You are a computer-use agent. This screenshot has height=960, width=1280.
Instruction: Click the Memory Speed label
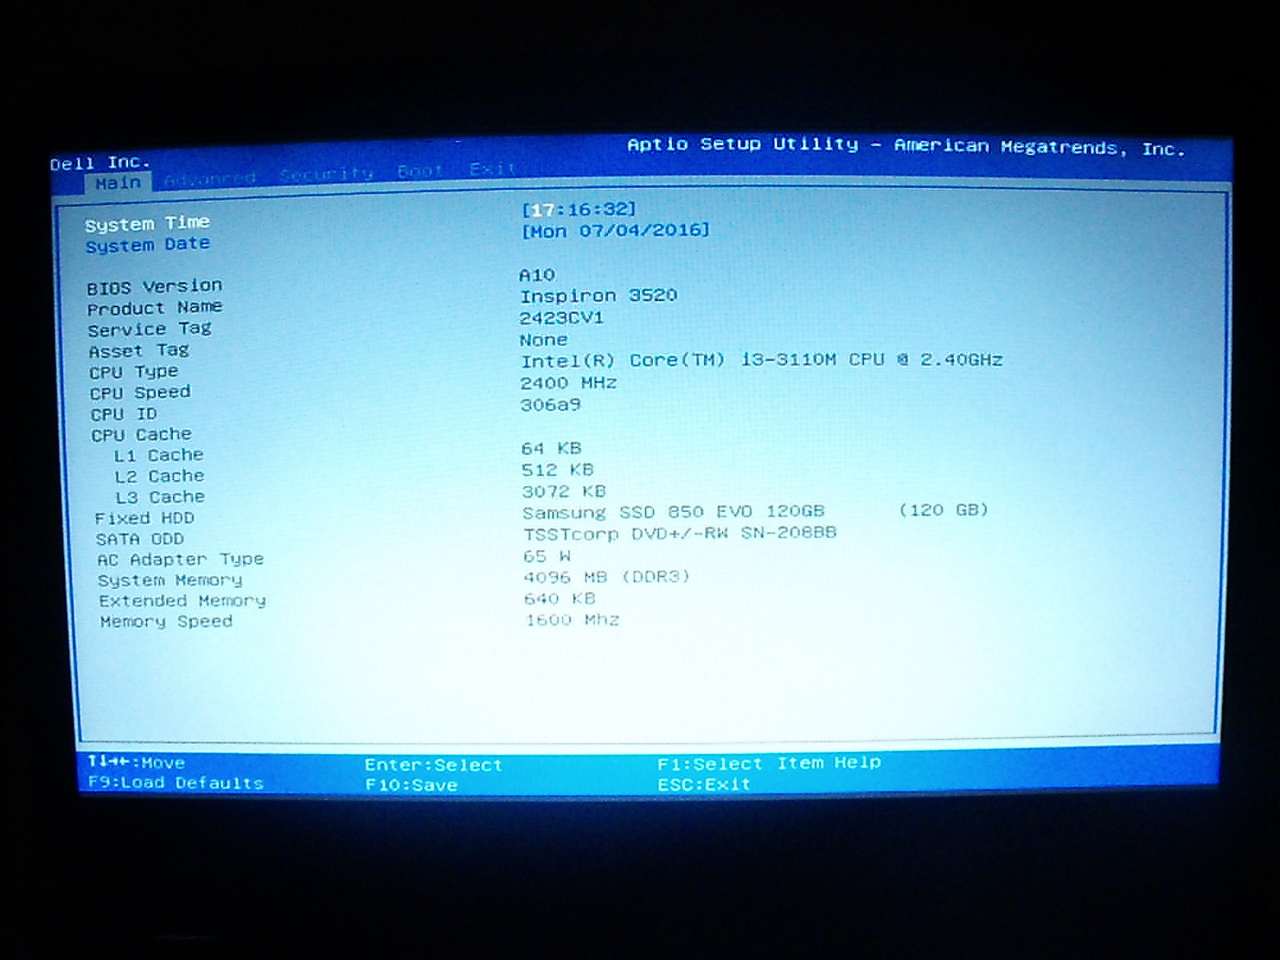[166, 621]
